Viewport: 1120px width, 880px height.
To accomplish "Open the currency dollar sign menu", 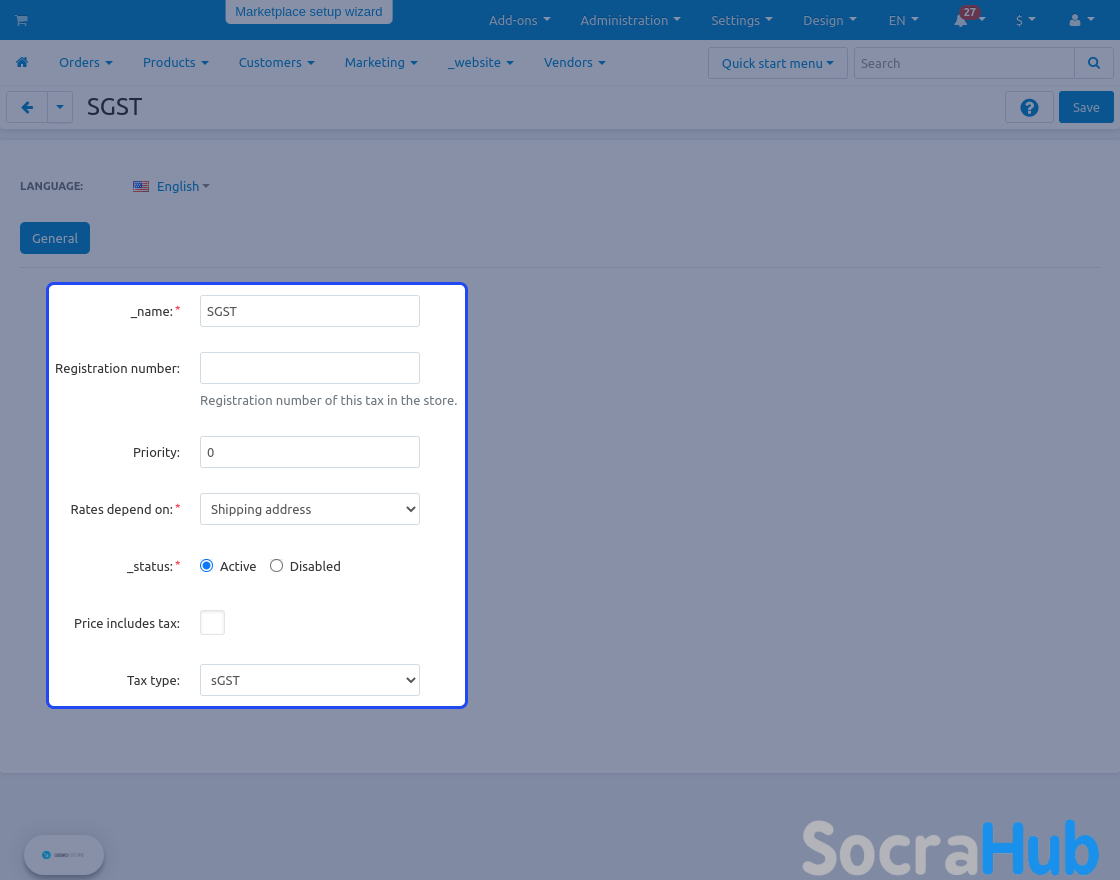I will tap(1025, 20).
